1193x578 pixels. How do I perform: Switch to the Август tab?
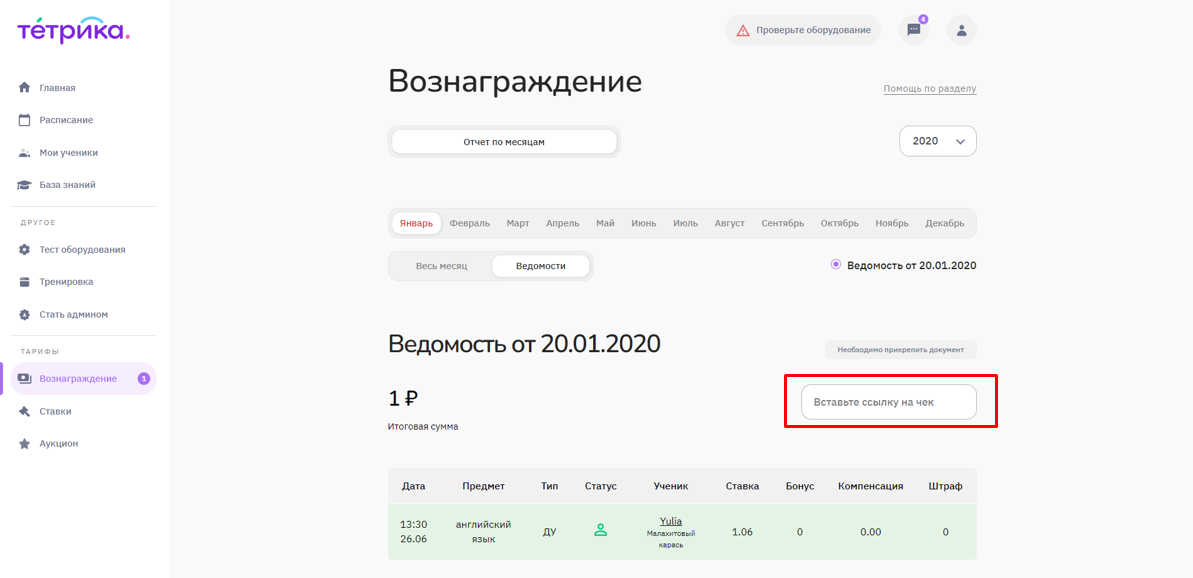(730, 223)
